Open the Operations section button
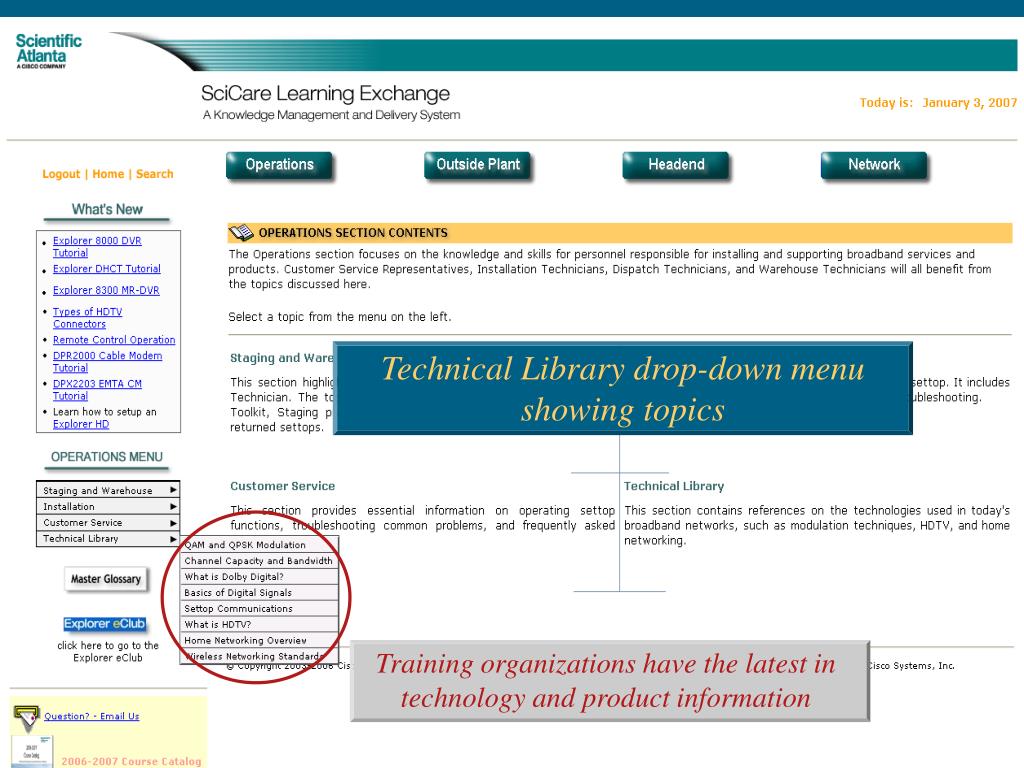This screenshot has height=768, width=1024. (x=280, y=165)
